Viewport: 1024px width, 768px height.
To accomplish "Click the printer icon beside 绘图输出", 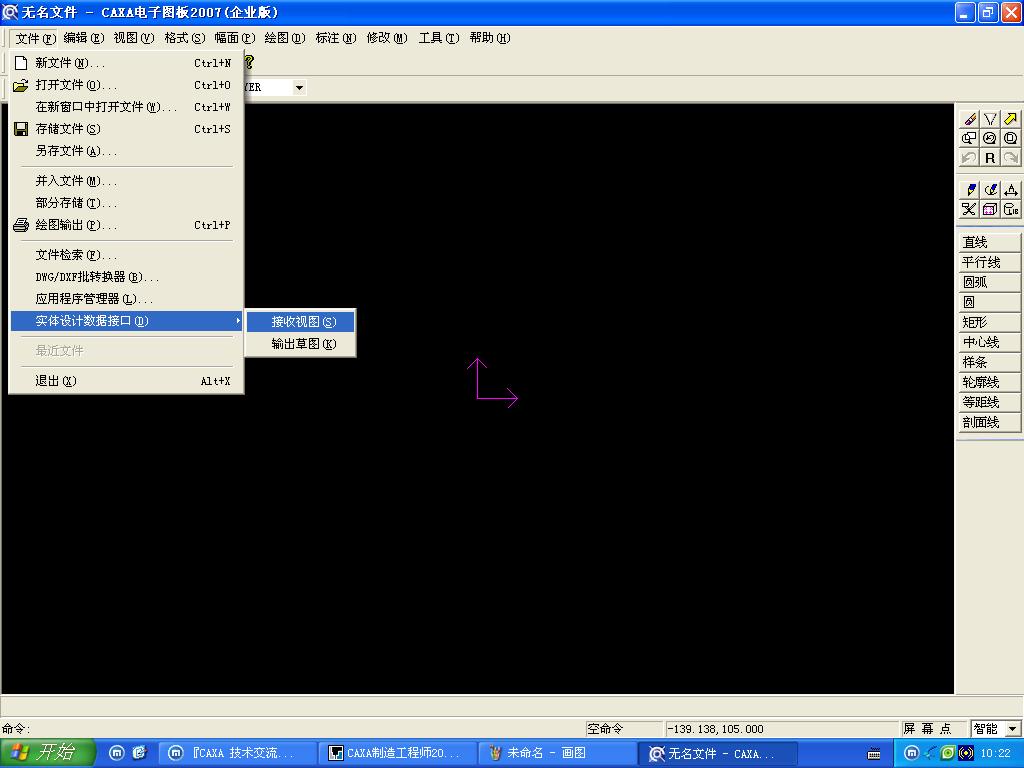I will (x=21, y=225).
